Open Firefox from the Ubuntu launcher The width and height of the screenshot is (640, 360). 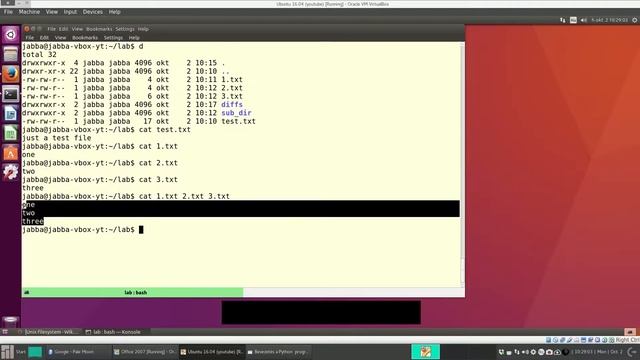pos(11,74)
